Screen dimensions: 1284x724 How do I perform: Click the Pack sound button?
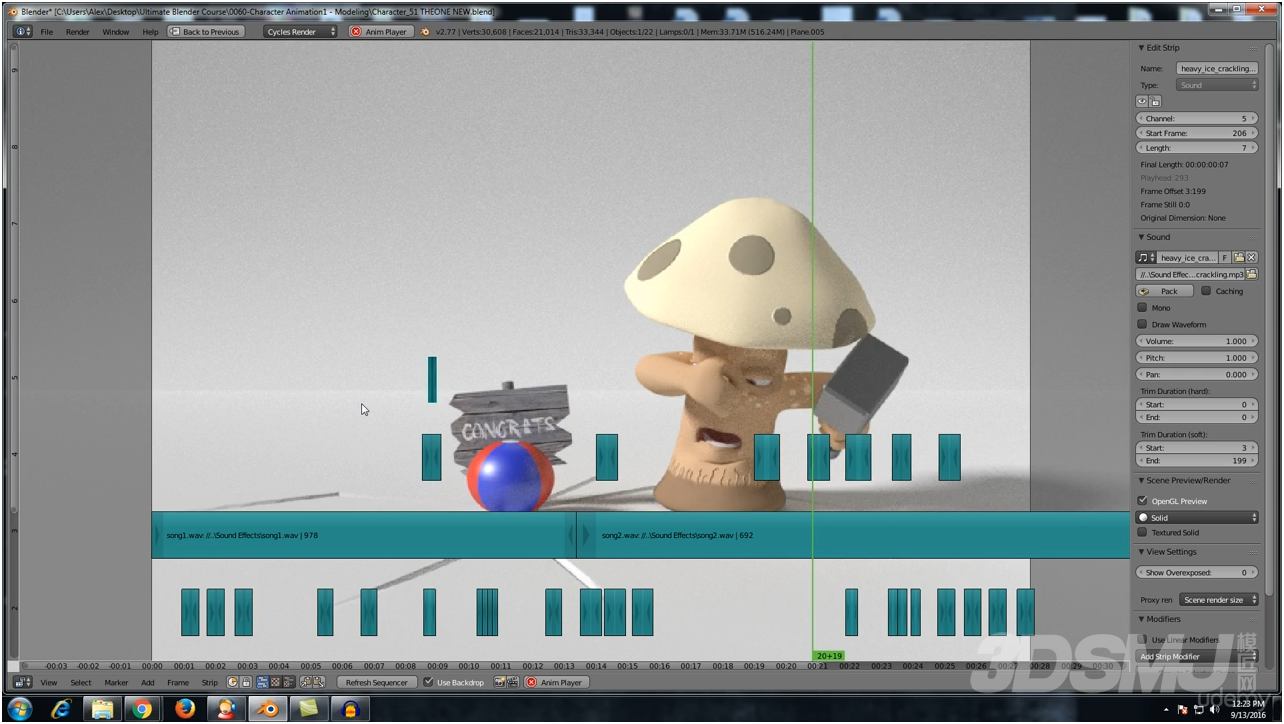pos(1164,291)
